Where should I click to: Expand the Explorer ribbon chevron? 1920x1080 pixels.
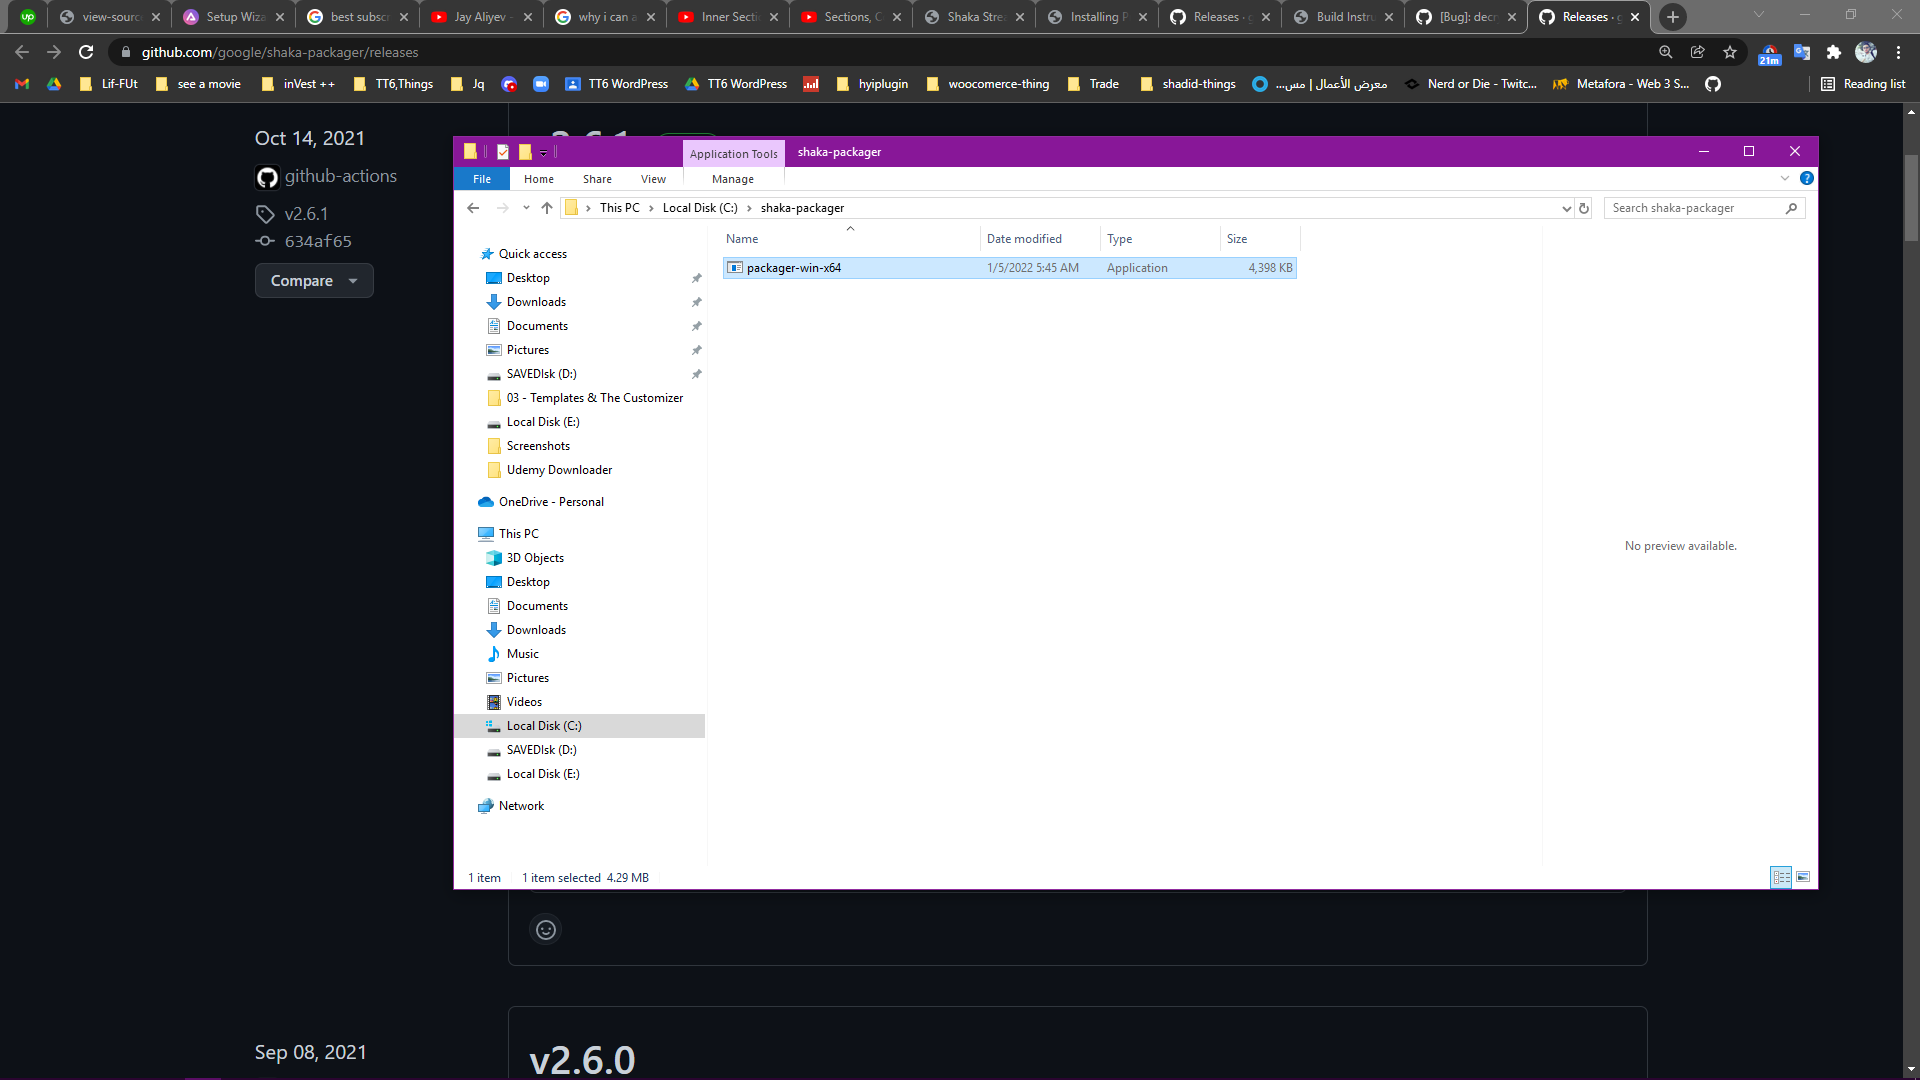point(1784,178)
